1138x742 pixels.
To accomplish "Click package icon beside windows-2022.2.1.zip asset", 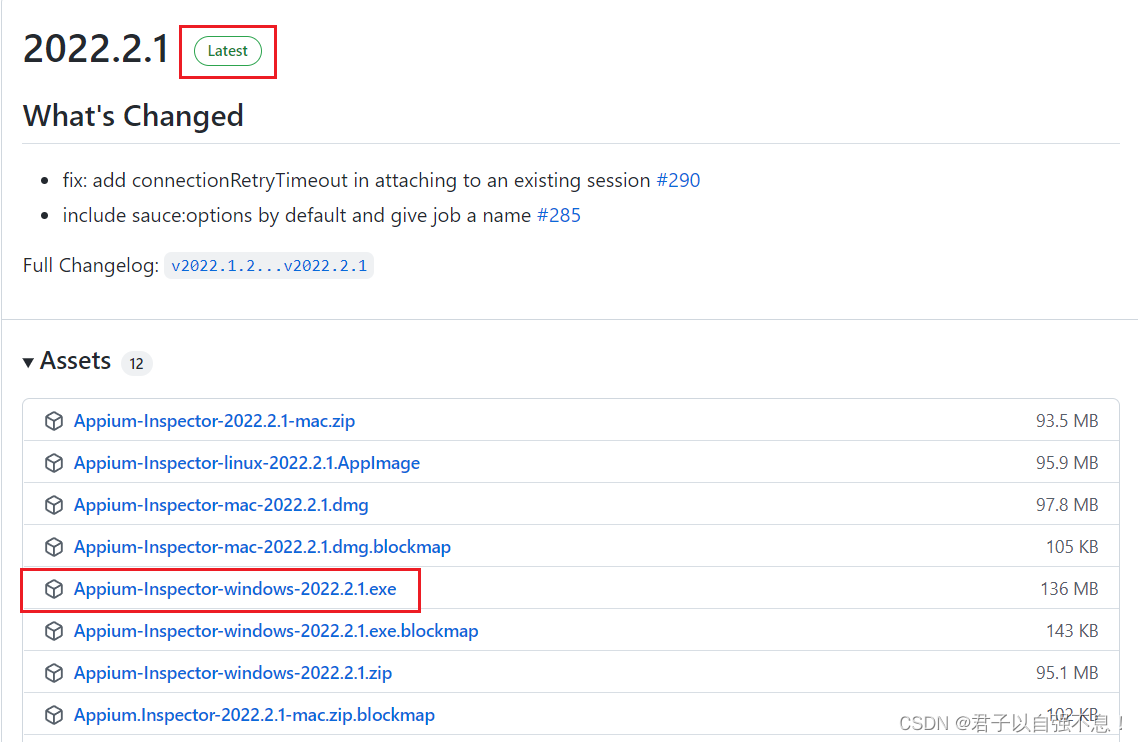I will pos(54,673).
